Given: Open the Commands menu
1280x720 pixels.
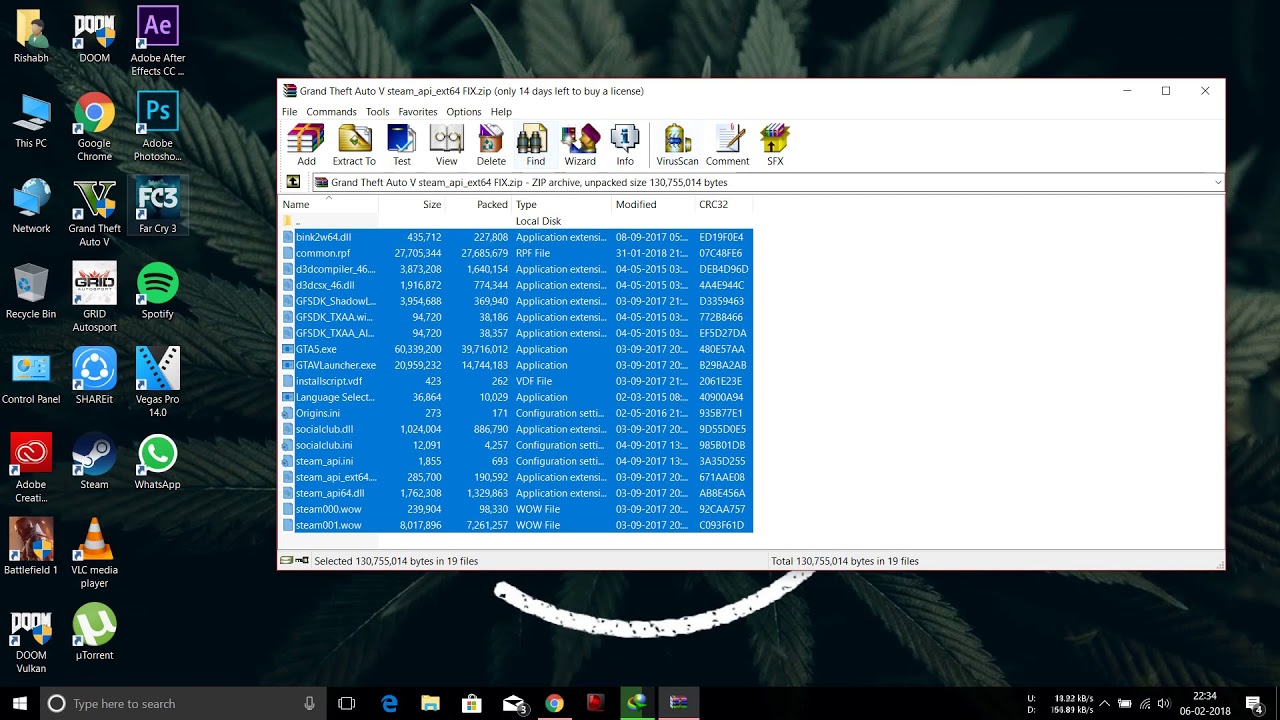Looking at the screenshot, I should point(331,112).
